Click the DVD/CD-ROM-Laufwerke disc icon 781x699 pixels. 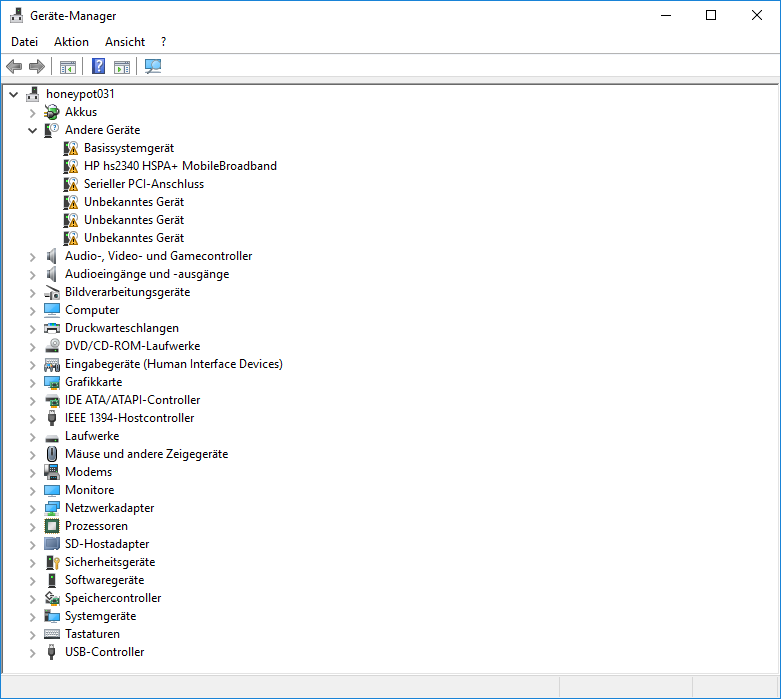[x=52, y=346]
